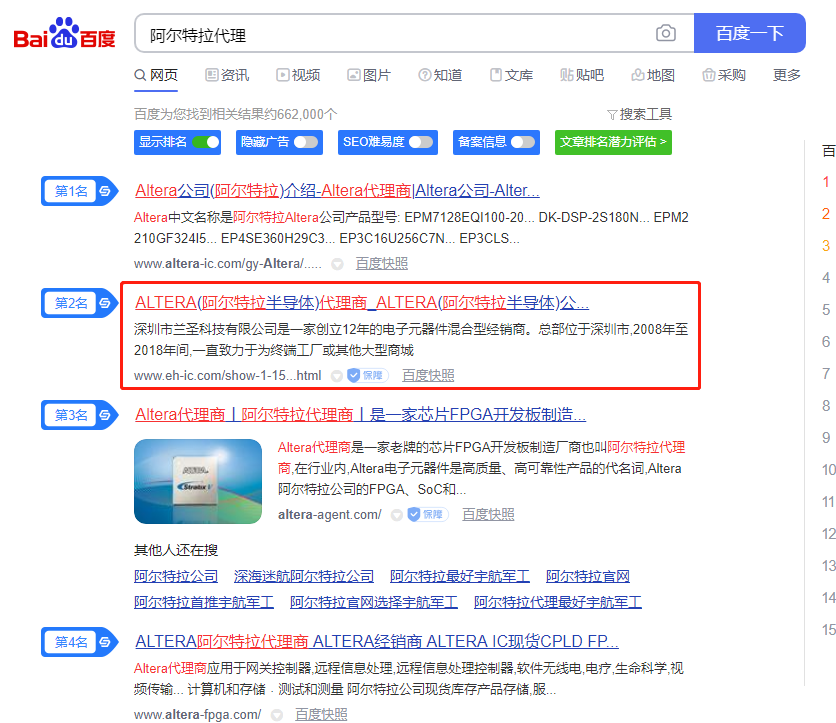Open 百度快照 for altera-fpga.com result

pyautogui.click(x=321, y=714)
